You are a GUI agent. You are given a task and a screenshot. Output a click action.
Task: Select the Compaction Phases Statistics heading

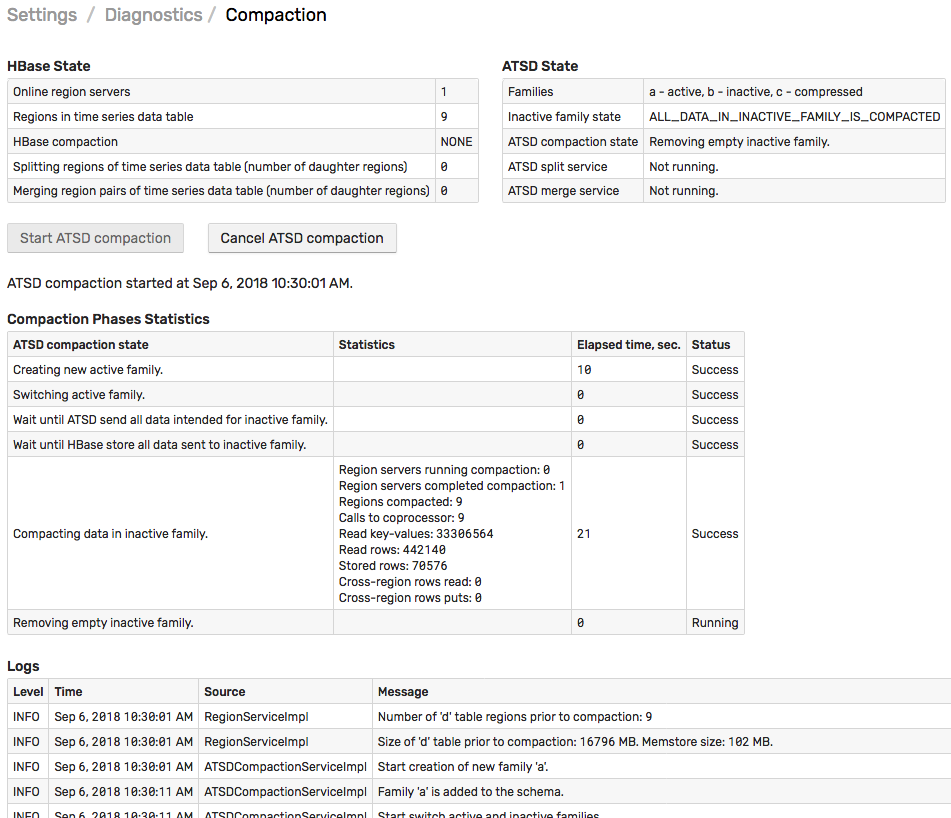point(108,319)
